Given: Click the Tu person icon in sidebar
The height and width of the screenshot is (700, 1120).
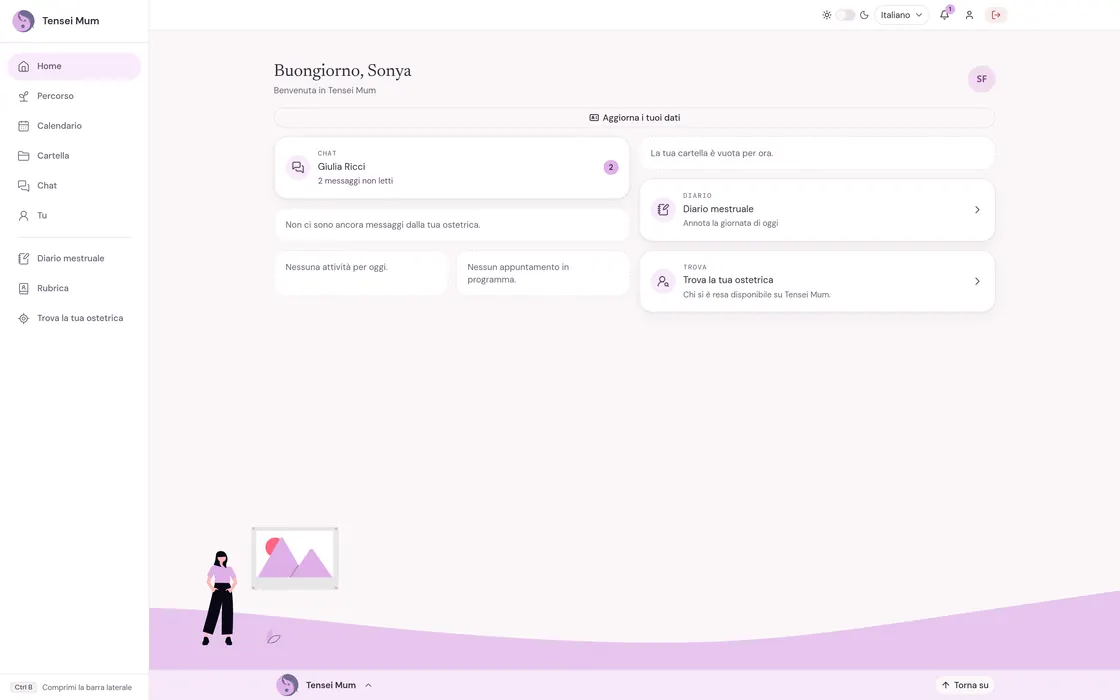Looking at the screenshot, I should tap(24, 216).
